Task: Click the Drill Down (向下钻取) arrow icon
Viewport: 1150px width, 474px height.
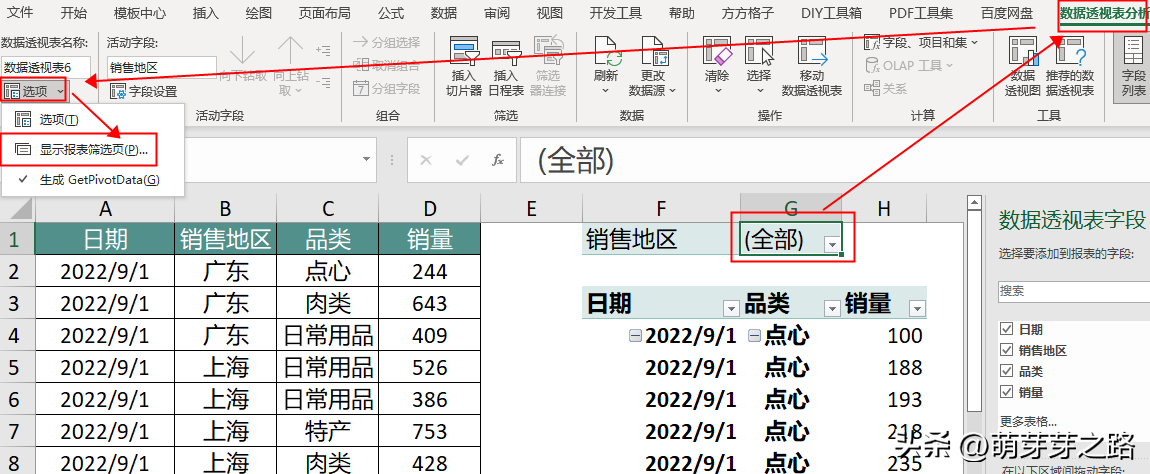Action: tap(243, 51)
